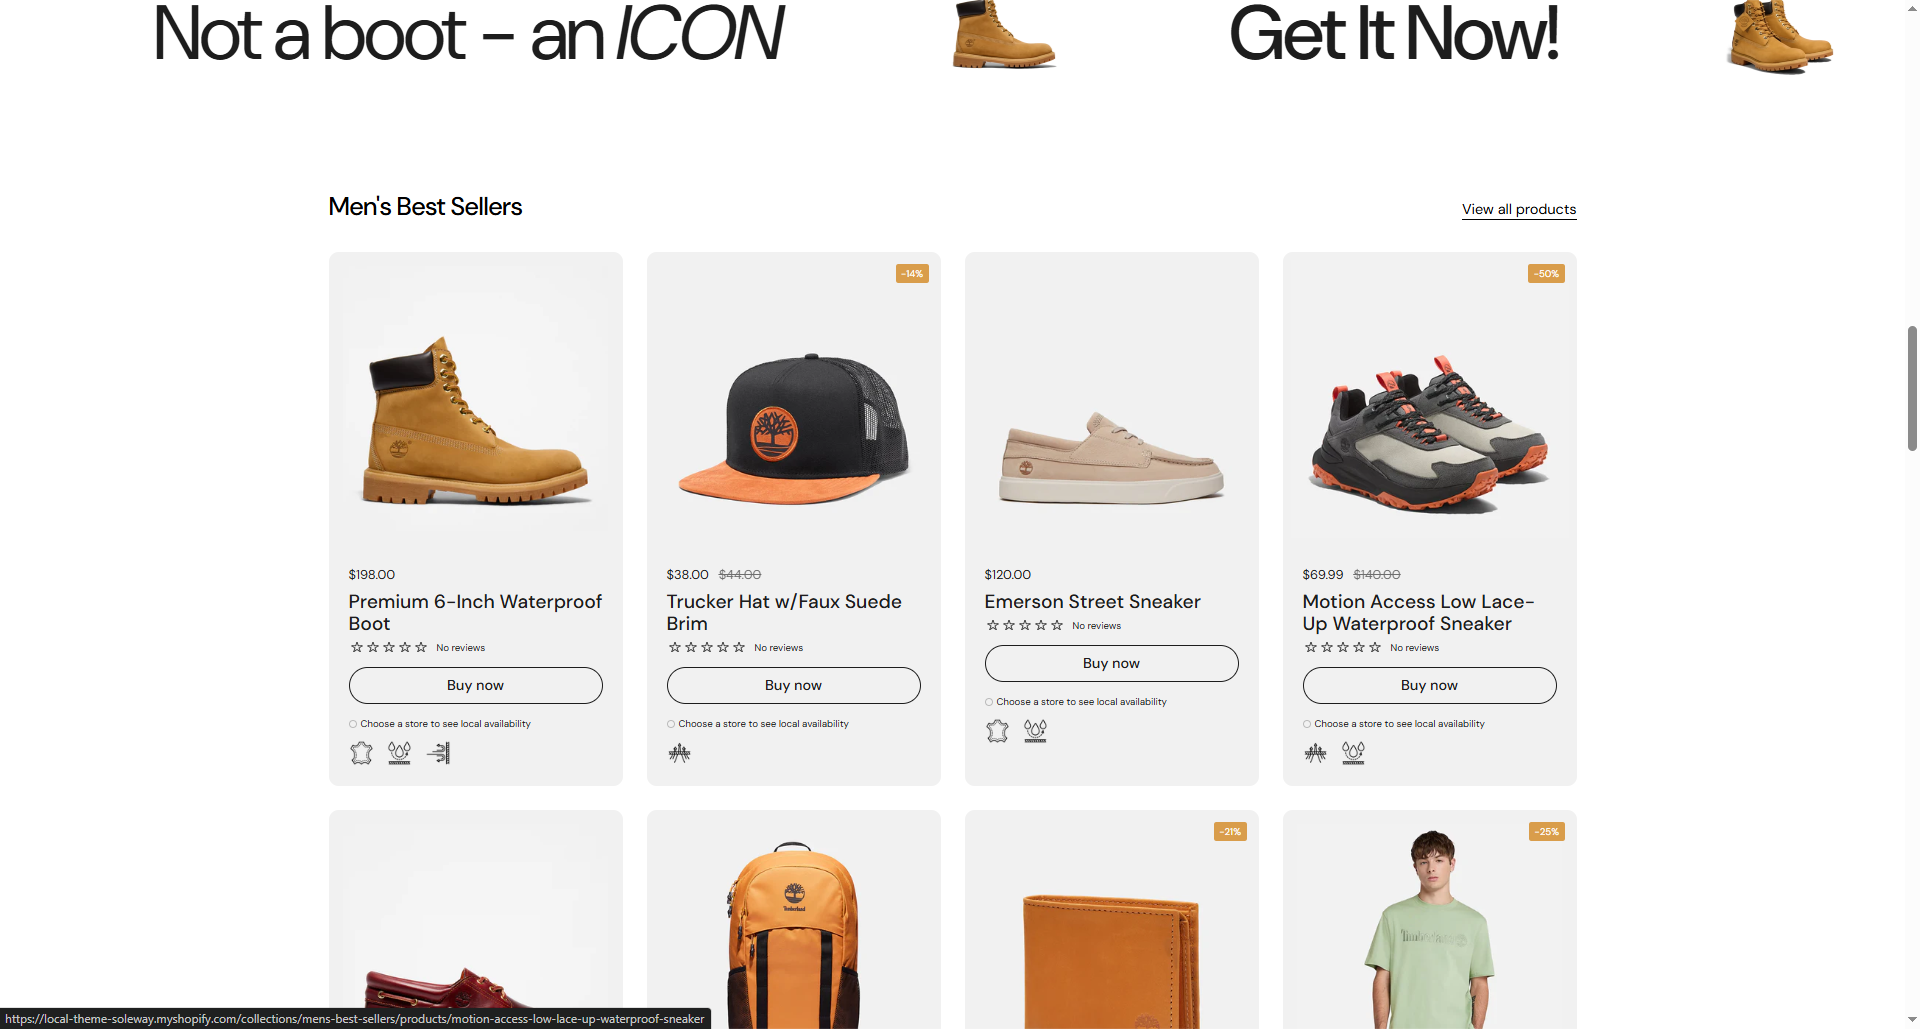Click the waterproof icon under Emerson Street Sneaker
The height and width of the screenshot is (1029, 1920).
(x=1035, y=731)
